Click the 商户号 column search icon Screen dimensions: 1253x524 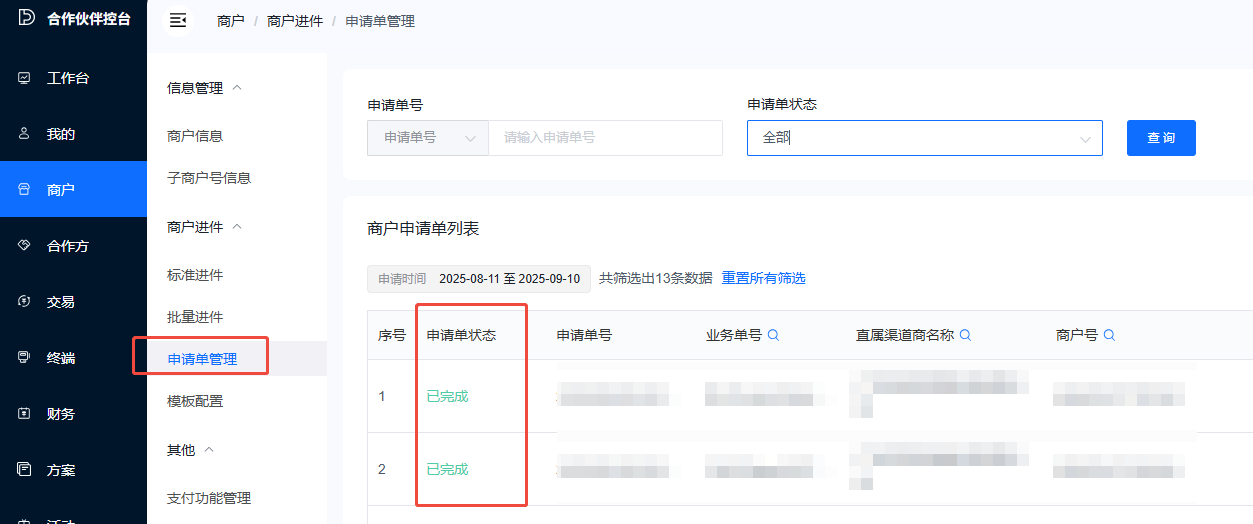1109,335
